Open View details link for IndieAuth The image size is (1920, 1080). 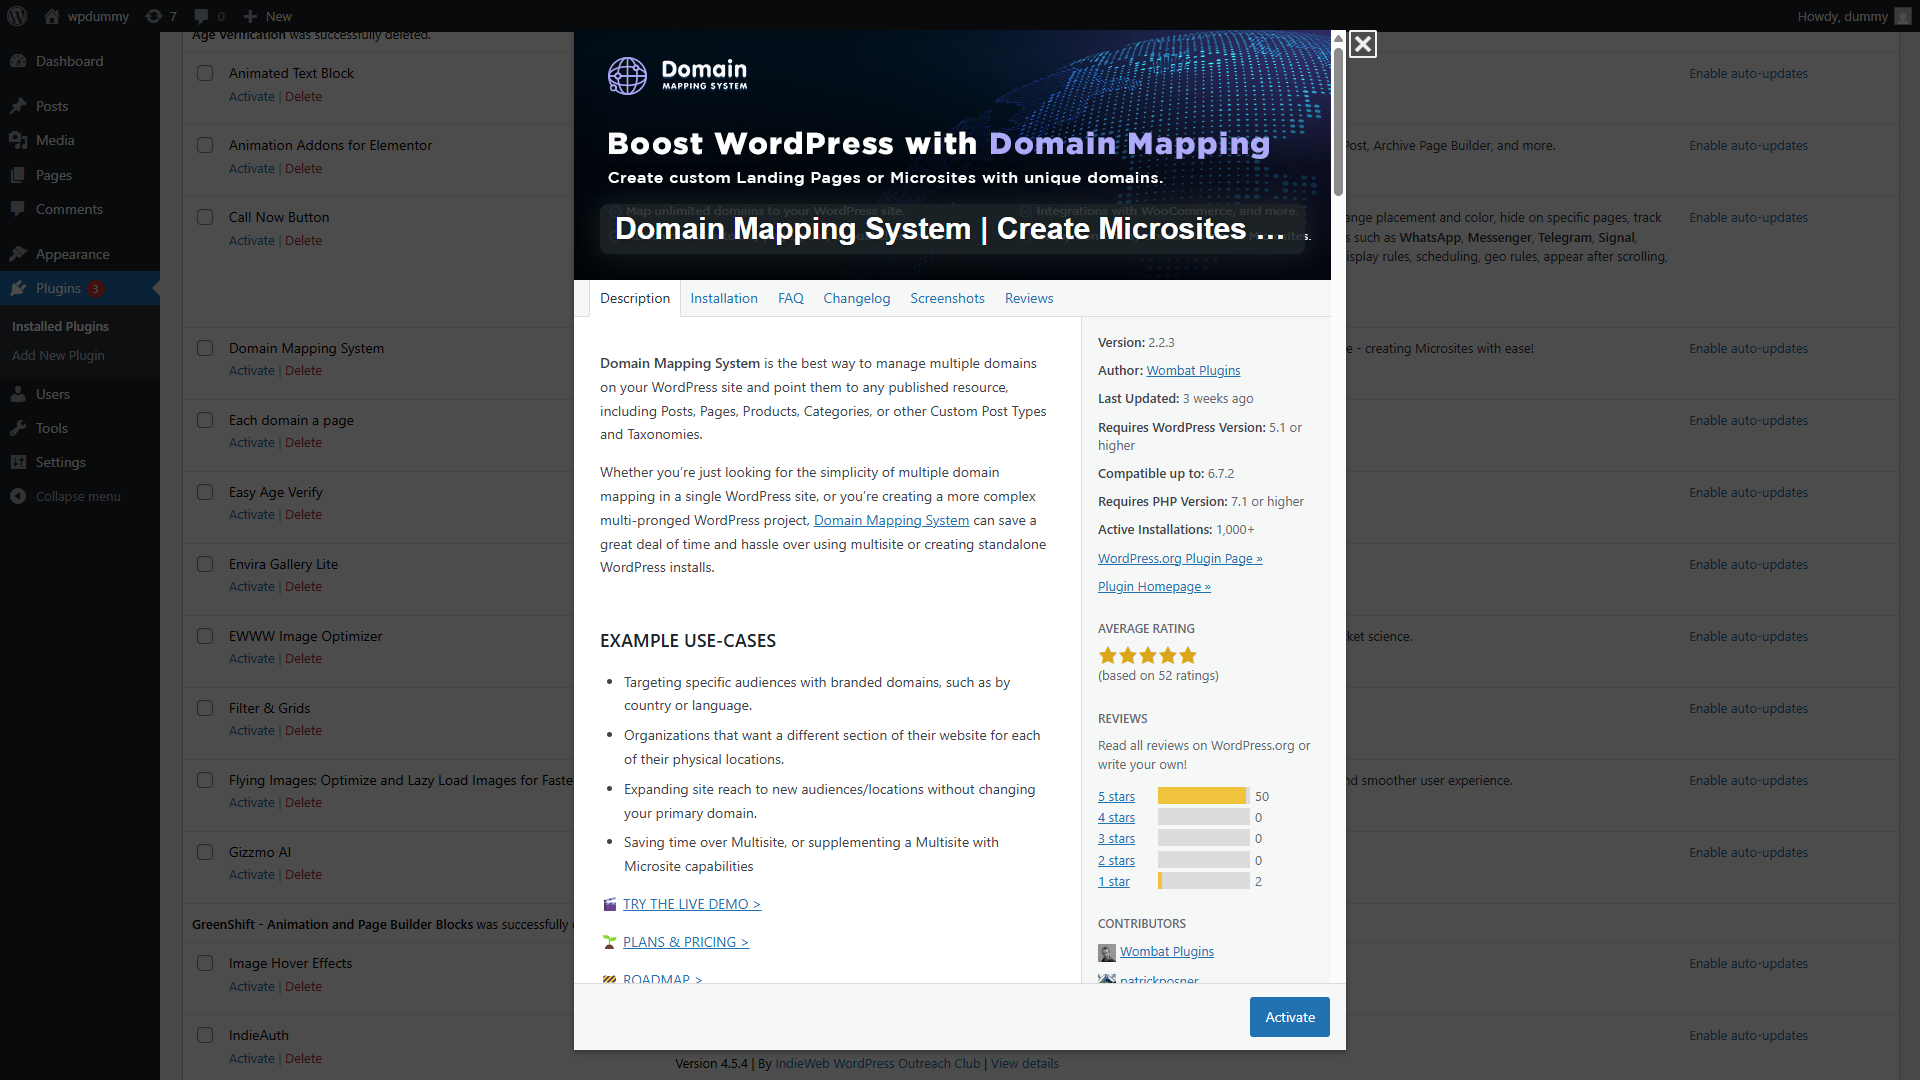click(1025, 1063)
